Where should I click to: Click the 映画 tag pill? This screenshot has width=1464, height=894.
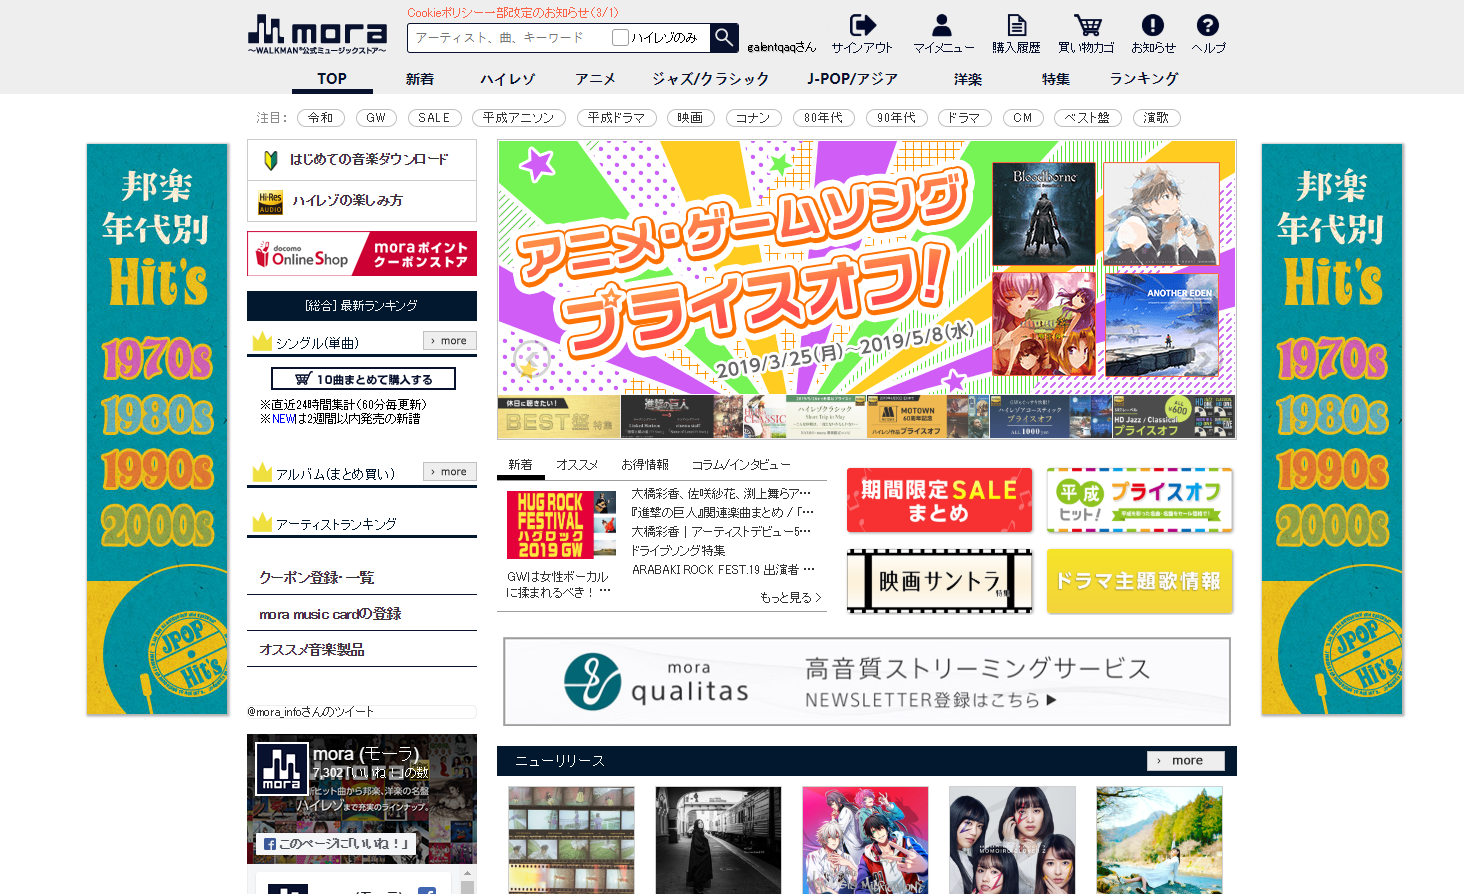coord(690,118)
